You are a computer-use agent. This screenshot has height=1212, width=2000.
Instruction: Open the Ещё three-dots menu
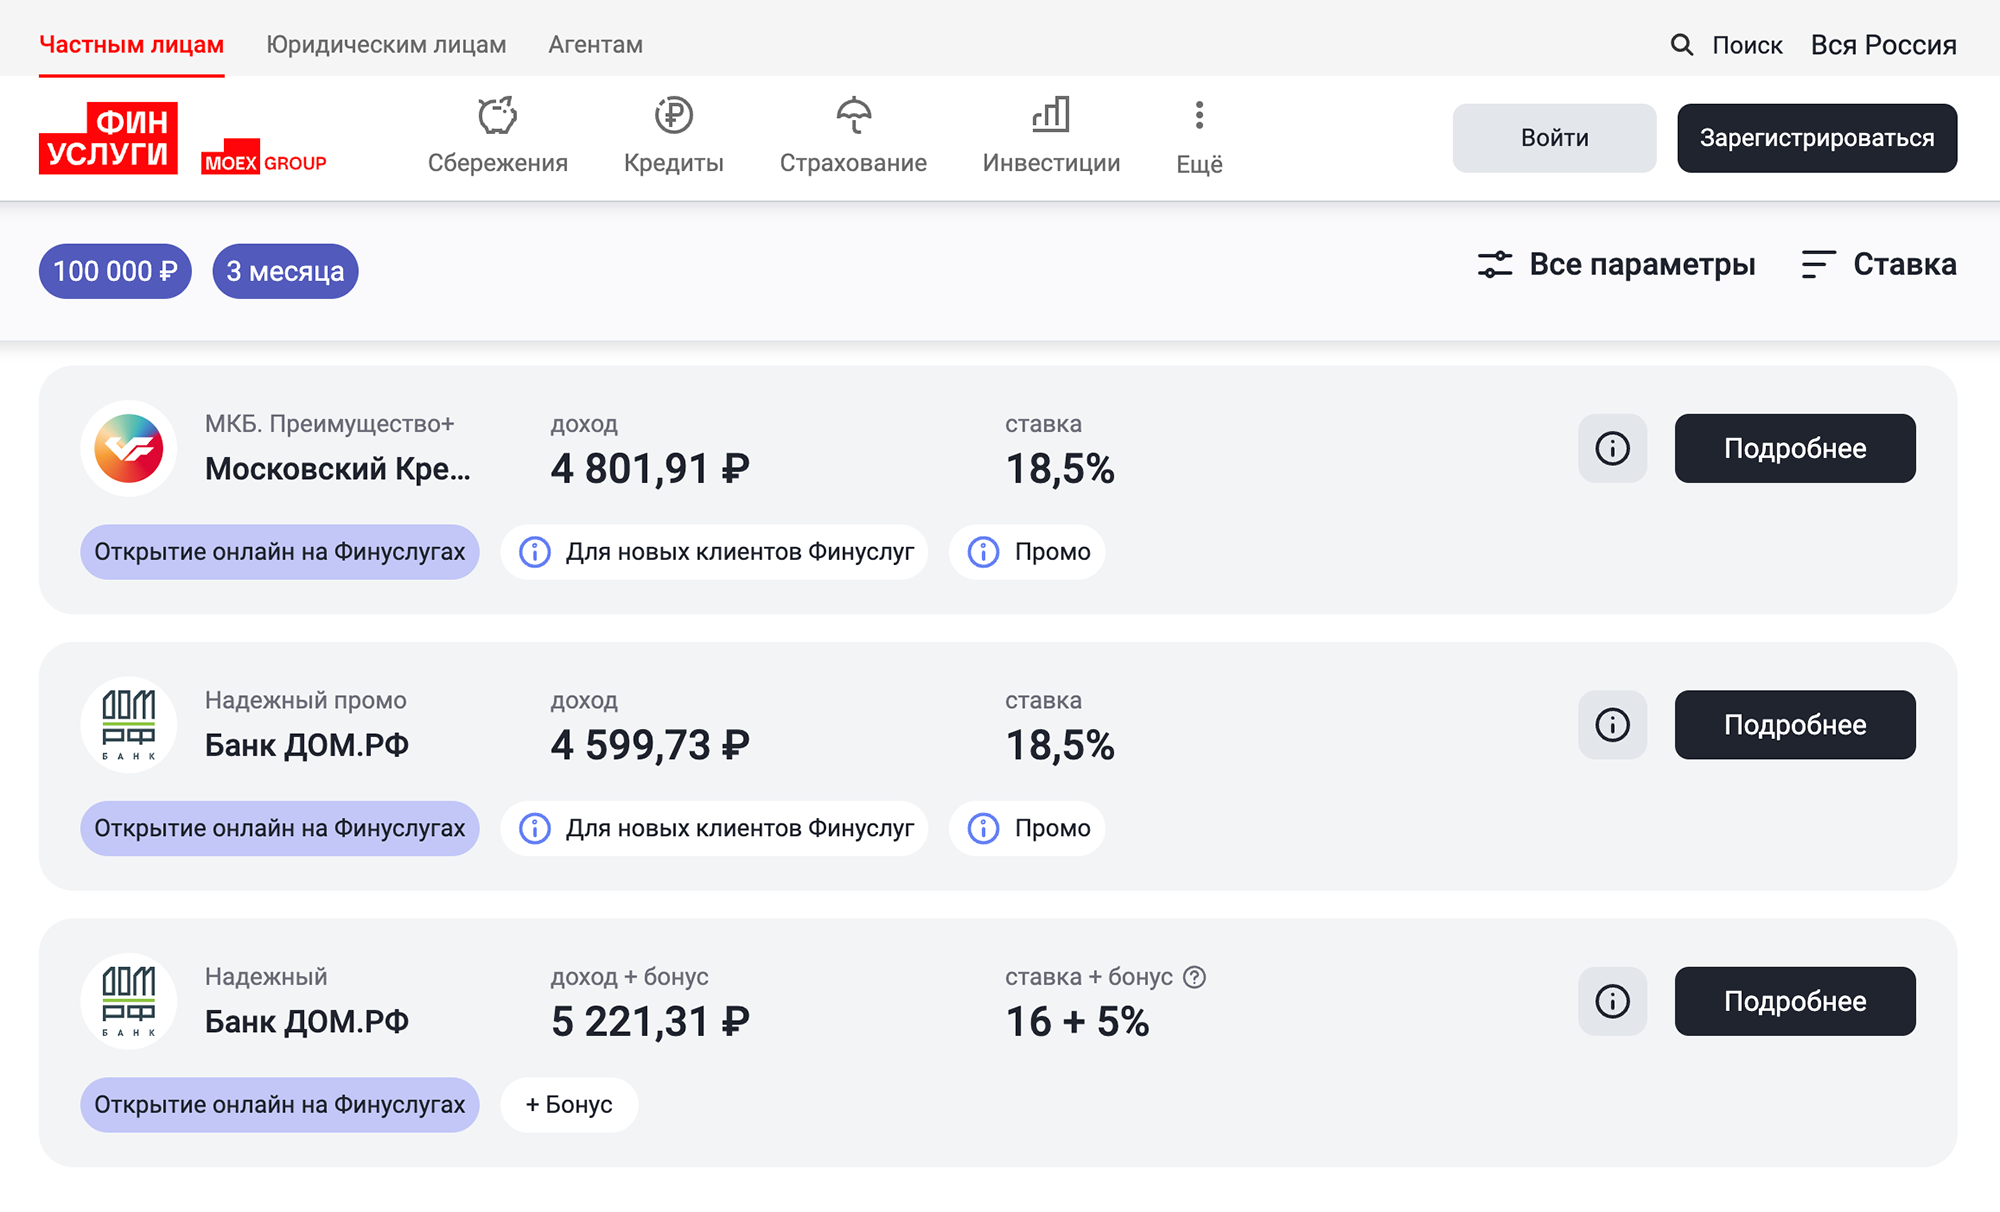[x=1199, y=137]
